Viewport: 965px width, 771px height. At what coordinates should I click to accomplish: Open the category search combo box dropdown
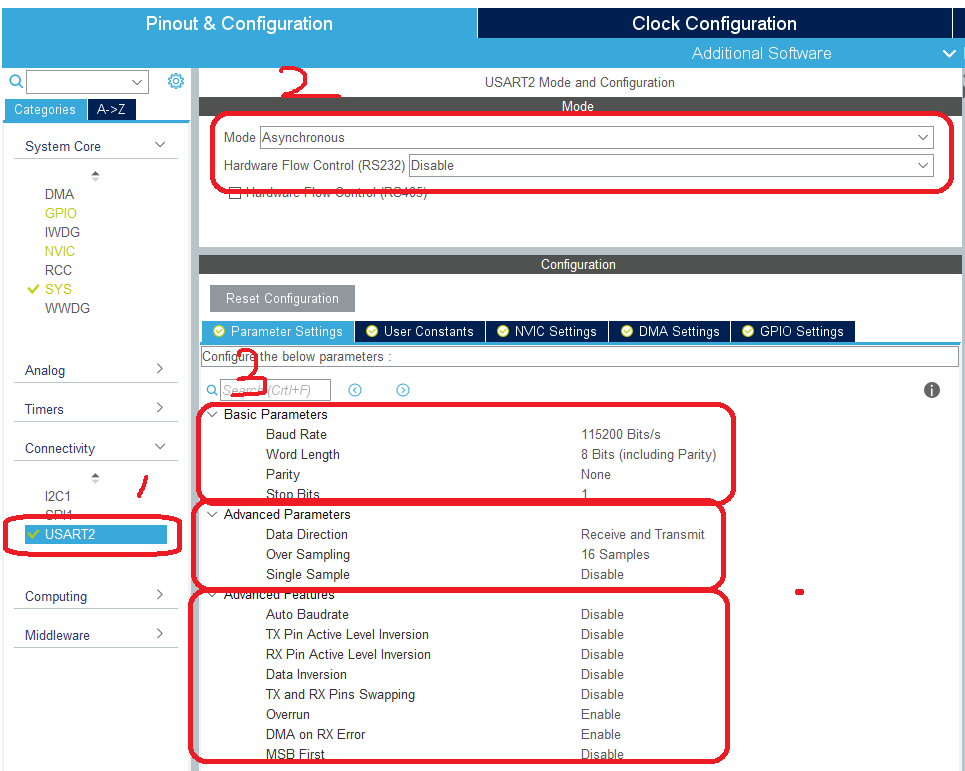137,81
